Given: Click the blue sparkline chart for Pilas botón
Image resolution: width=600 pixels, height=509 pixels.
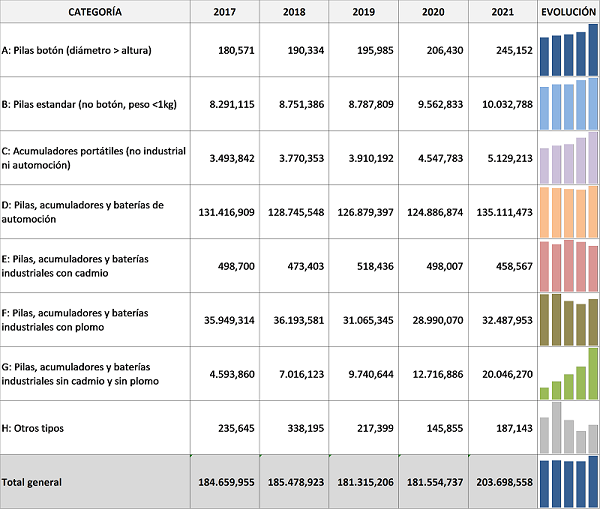Looking at the screenshot, I should [568, 51].
